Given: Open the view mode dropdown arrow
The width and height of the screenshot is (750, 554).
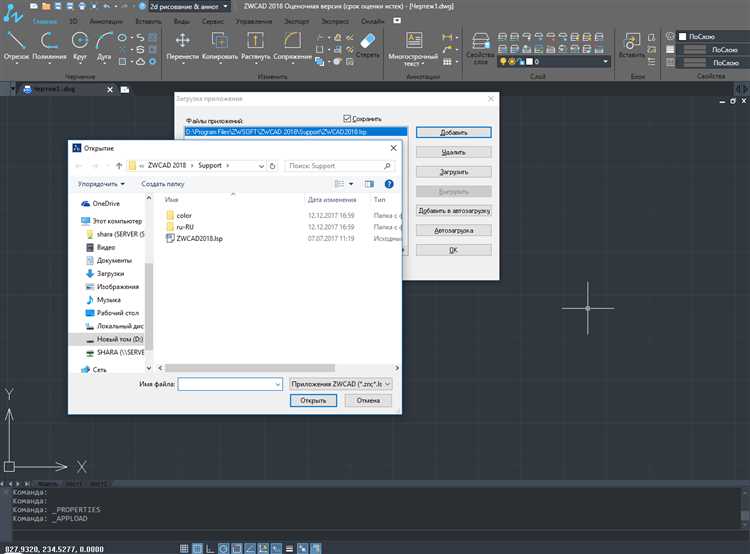Looking at the screenshot, I should point(351,184).
